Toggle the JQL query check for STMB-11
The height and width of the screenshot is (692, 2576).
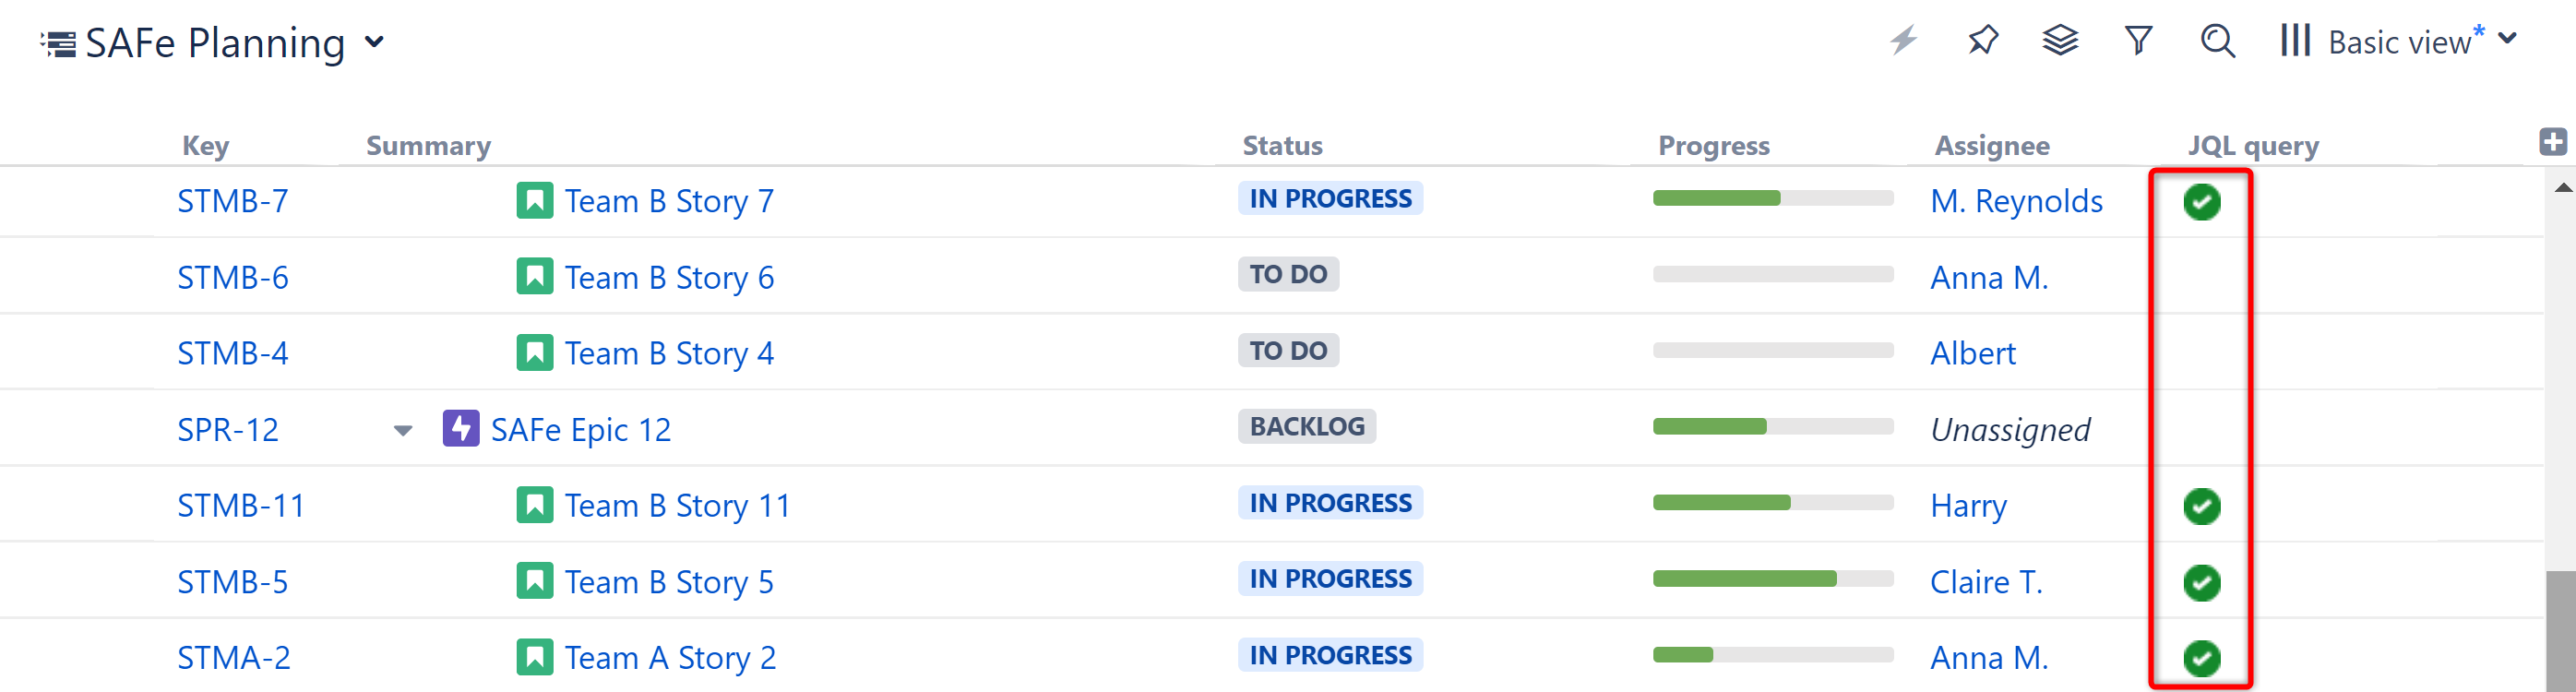[2203, 506]
